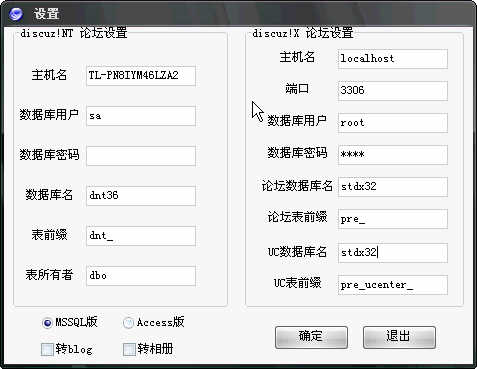Click the masked discuz!X 数据库密码 field
The height and width of the screenshot is (369, 477).
(393, 155)
